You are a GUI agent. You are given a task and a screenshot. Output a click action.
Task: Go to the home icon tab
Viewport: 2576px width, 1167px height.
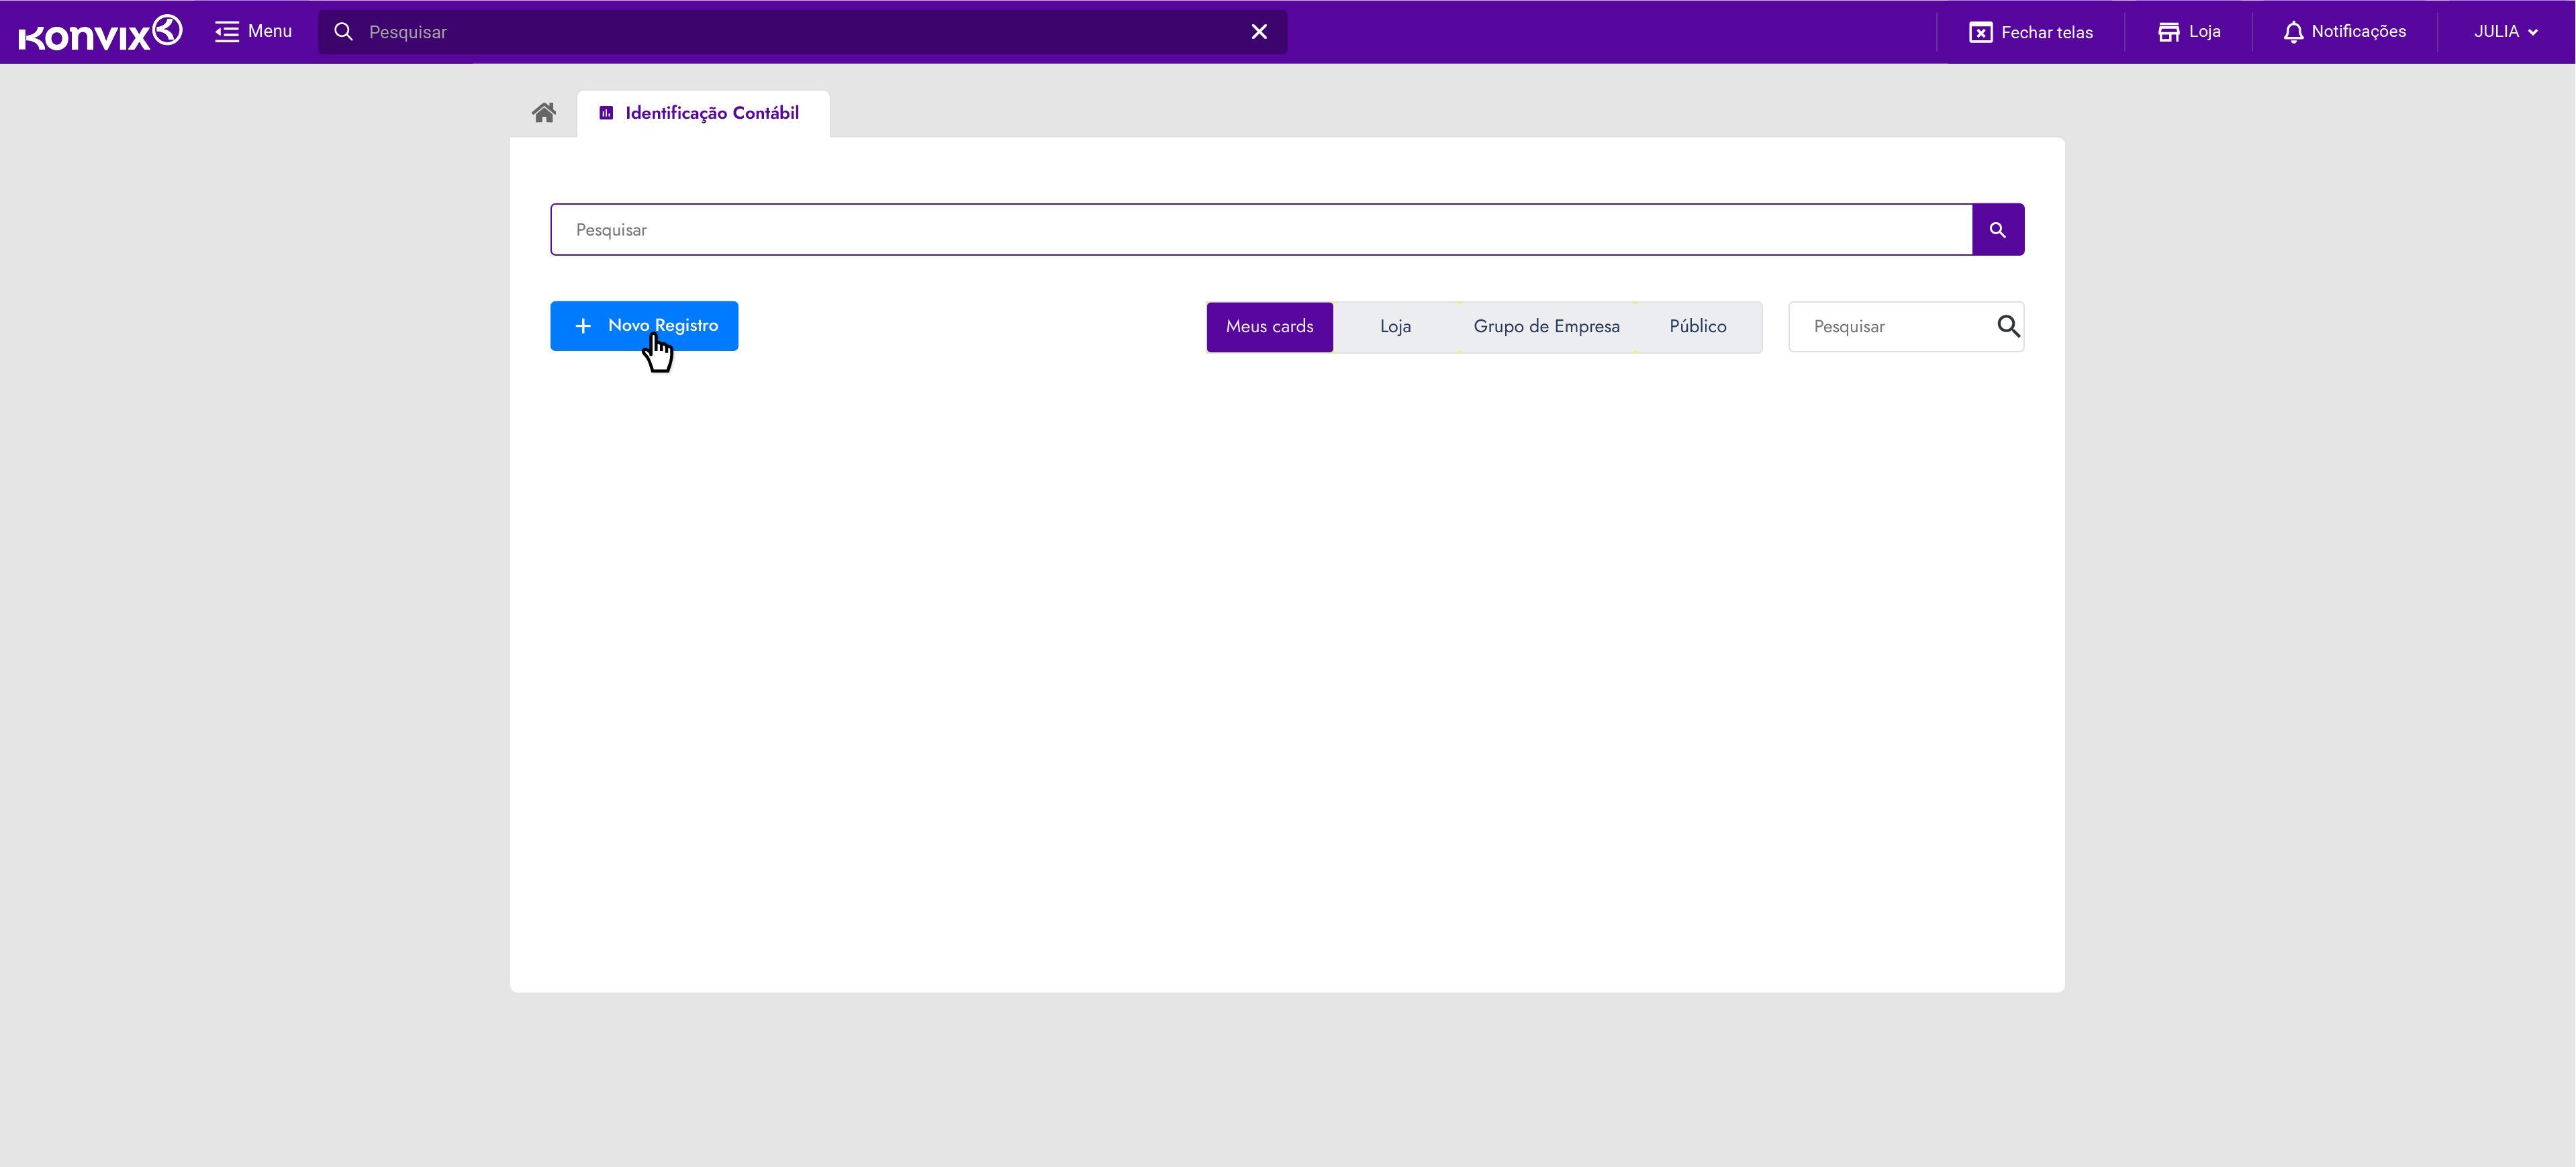[x=543, y=113]
